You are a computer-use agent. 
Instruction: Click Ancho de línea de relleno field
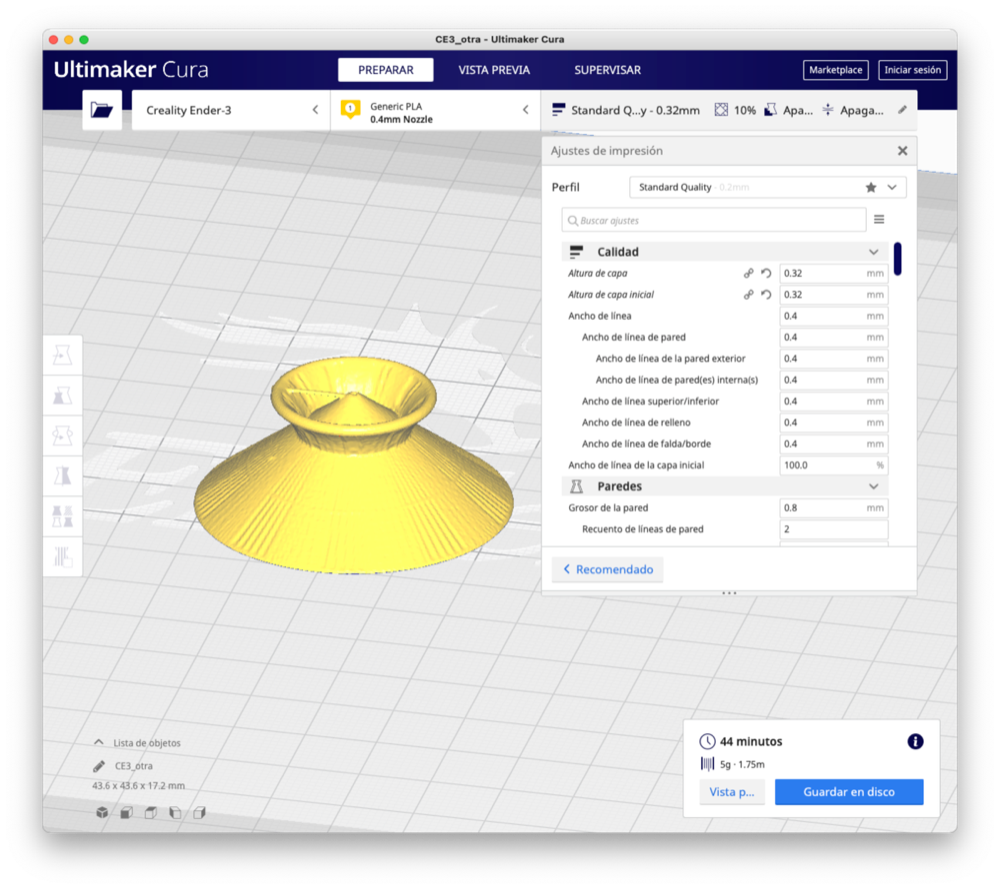pyautogui.click(x=834, y=423)
